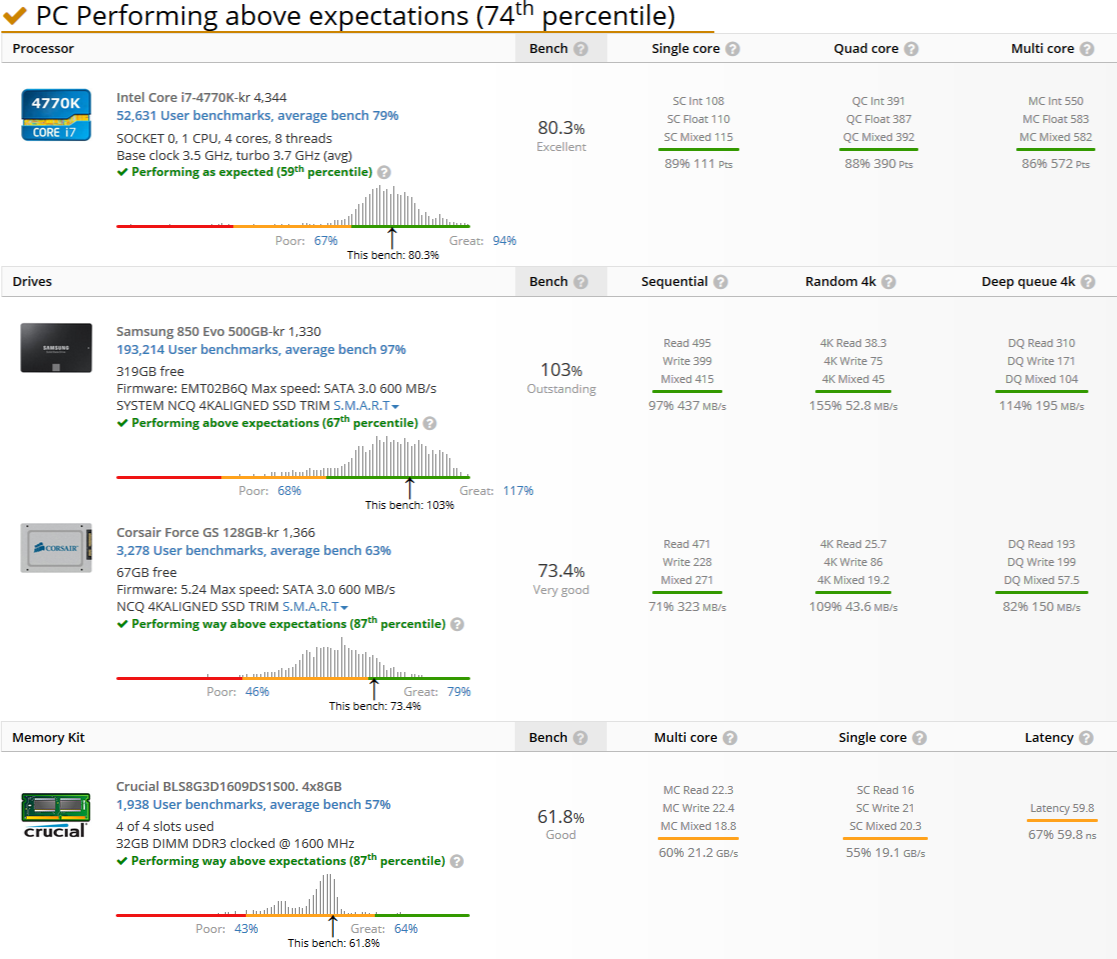Click the Corsair 73.4% bench score
The width and height of the screenshot is (1117, 959).
tap(561, 571)
